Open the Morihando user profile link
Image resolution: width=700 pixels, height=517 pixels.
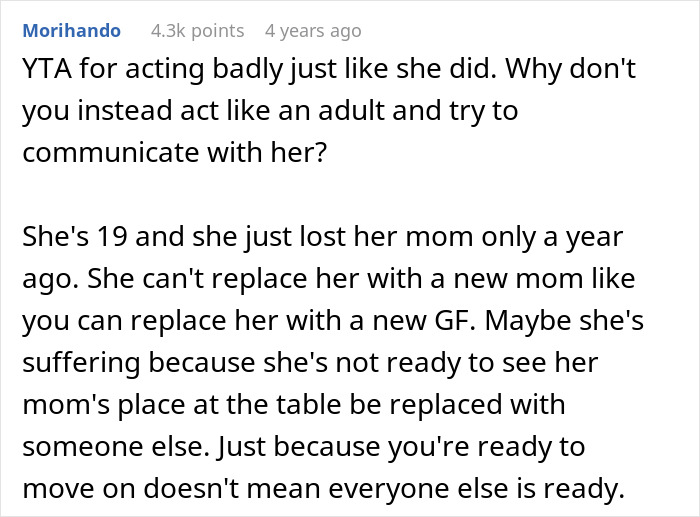pyautogui.click(x=72, y=31)
